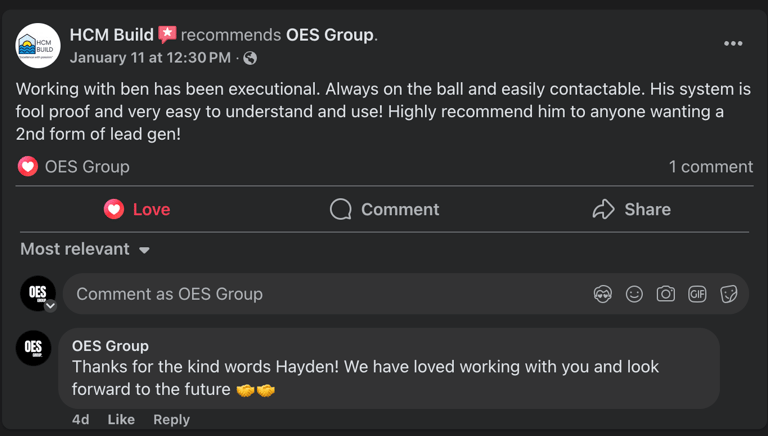This screenshot has height=436, width=768.
Task: Switch commenting profile via avatar arrow
Action: click(50, 305)
